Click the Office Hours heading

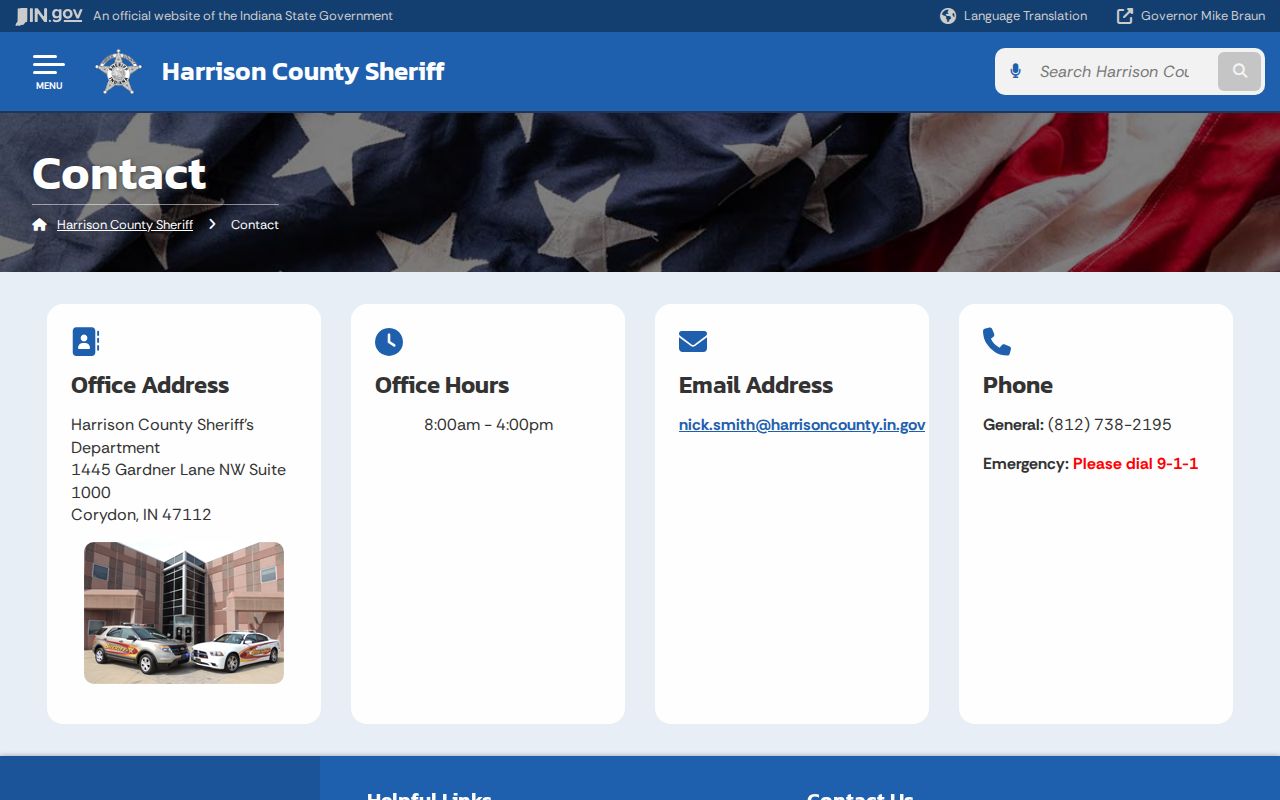pyautogui.click(x=442, y=385)
